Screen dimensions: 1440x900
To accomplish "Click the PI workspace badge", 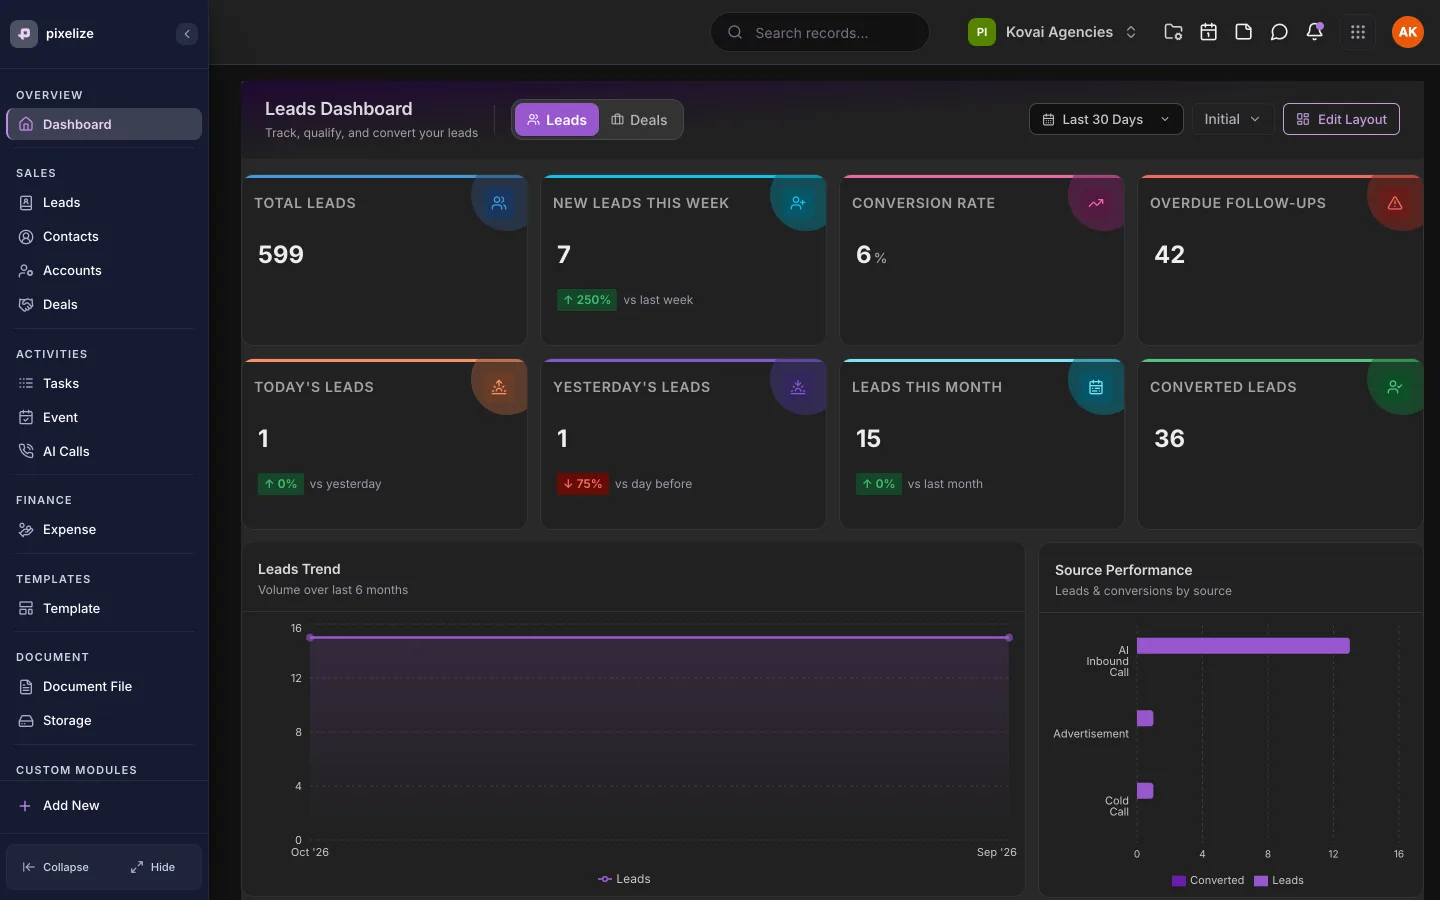I will click(982, 32).
